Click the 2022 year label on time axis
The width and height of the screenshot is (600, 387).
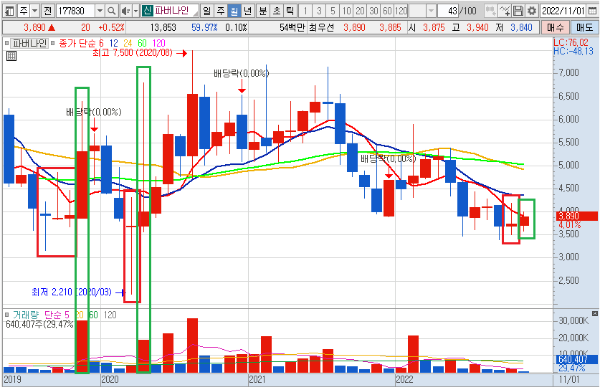(x=404, y=379)
